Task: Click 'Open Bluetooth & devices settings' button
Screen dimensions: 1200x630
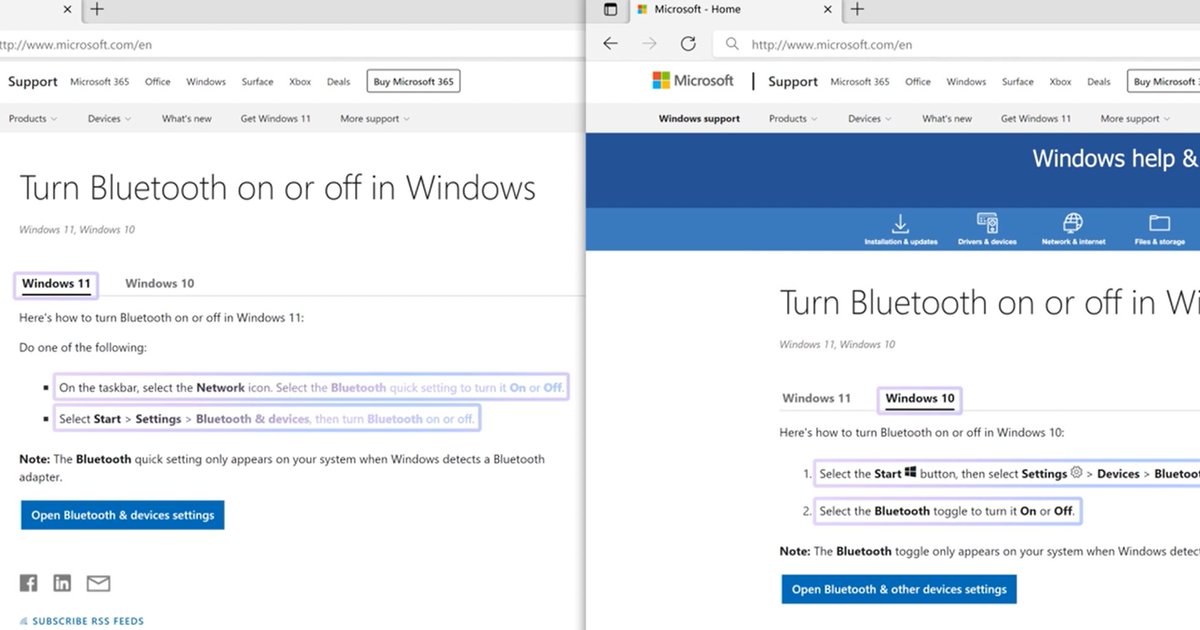Action: tap(122, 515)
